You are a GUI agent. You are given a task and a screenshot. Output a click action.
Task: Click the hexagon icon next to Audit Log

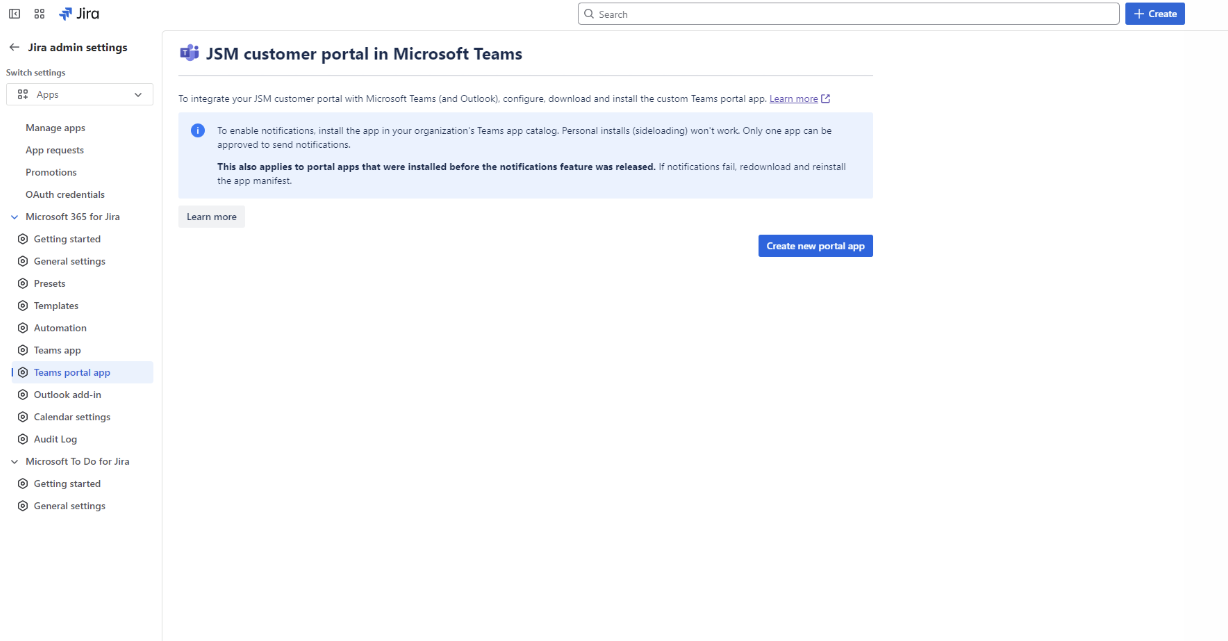23,439
